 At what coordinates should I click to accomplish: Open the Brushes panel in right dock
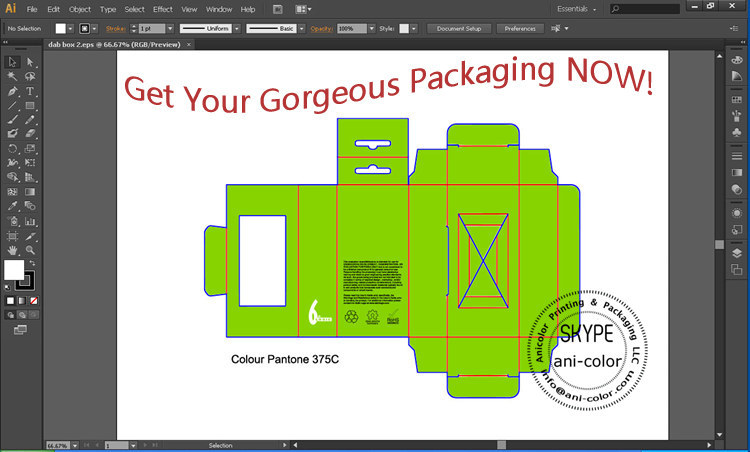(737, 115)
